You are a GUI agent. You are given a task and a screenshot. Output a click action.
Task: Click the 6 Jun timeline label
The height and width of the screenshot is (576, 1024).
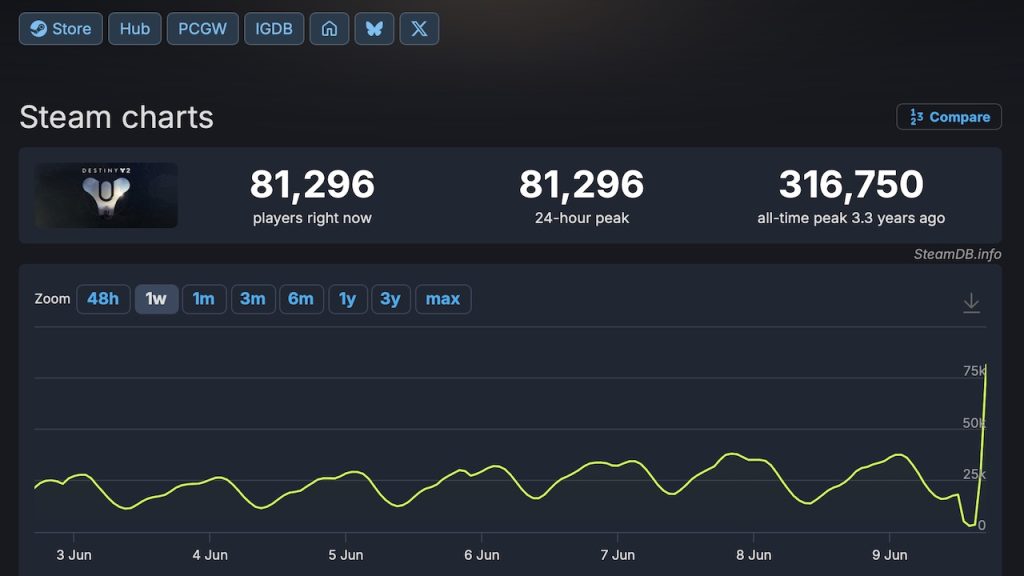[482, 555]
